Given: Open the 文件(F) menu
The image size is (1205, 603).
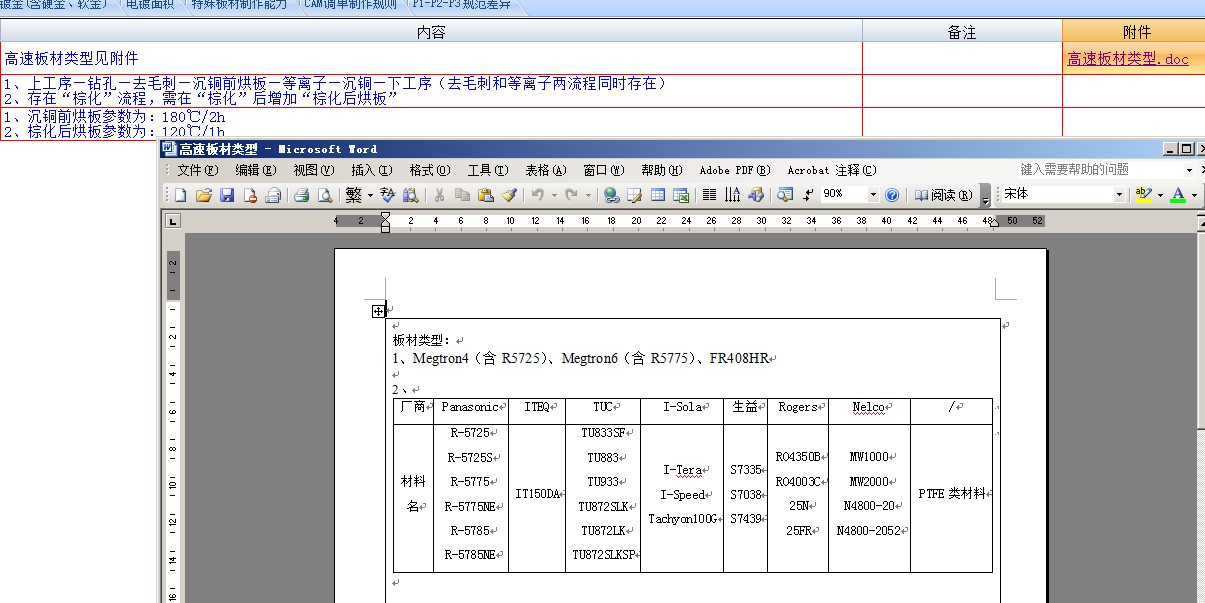Looking at the screenshot, I should 197,170.
